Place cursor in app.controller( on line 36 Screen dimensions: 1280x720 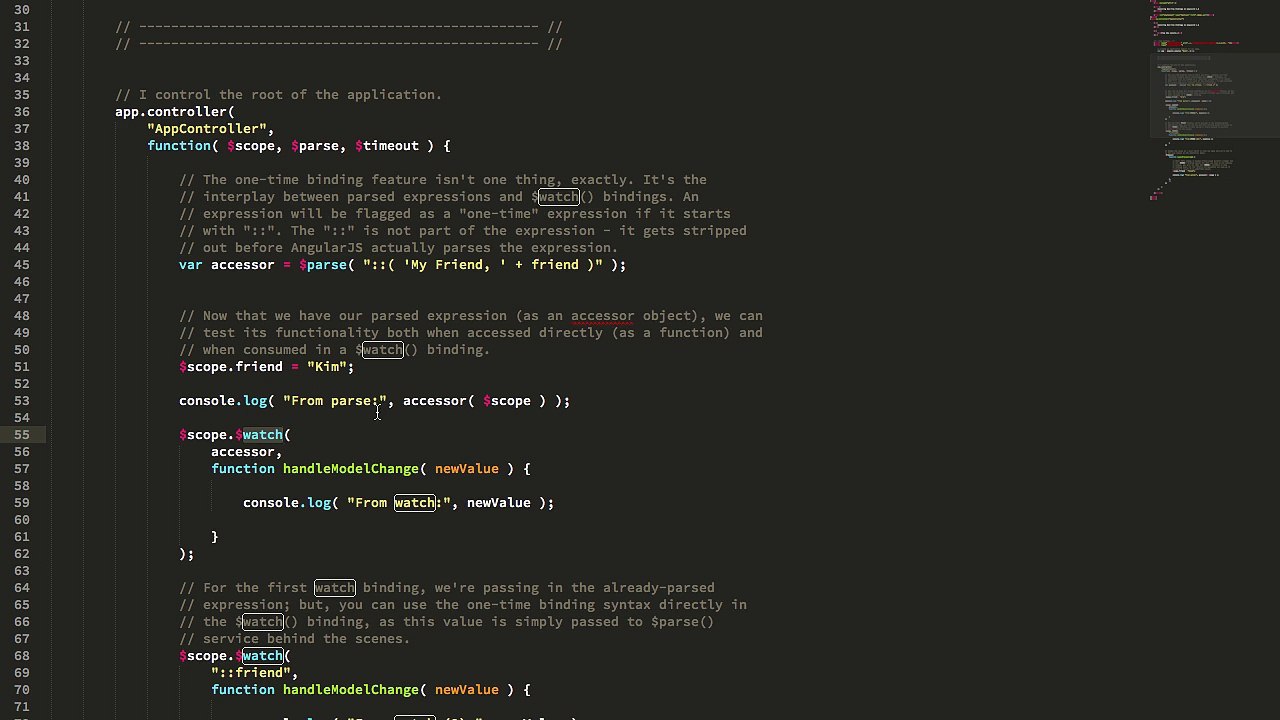(175, 112)
